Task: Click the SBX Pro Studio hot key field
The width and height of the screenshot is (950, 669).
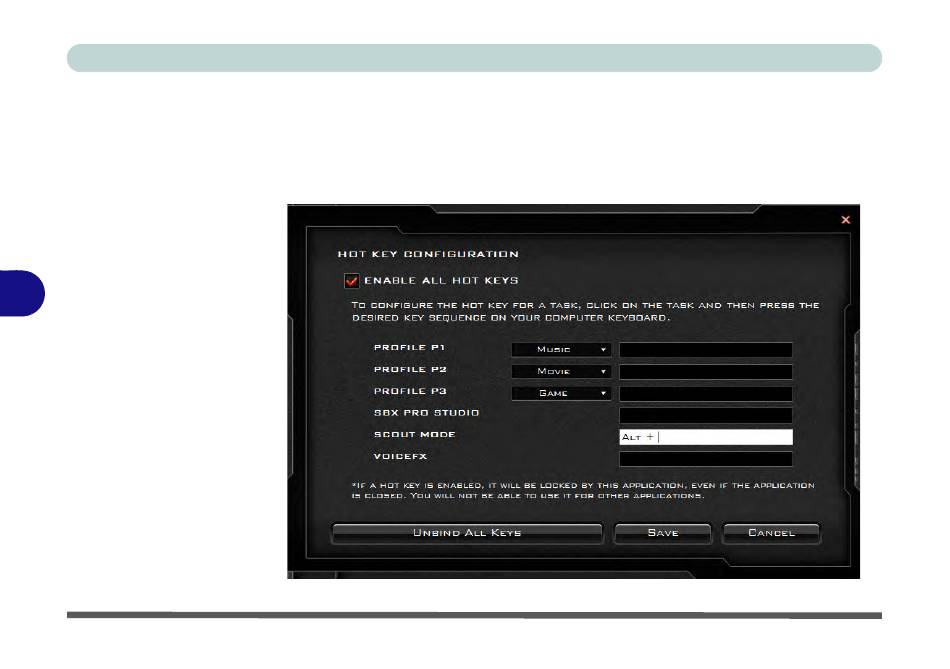Action: (706, 415)
